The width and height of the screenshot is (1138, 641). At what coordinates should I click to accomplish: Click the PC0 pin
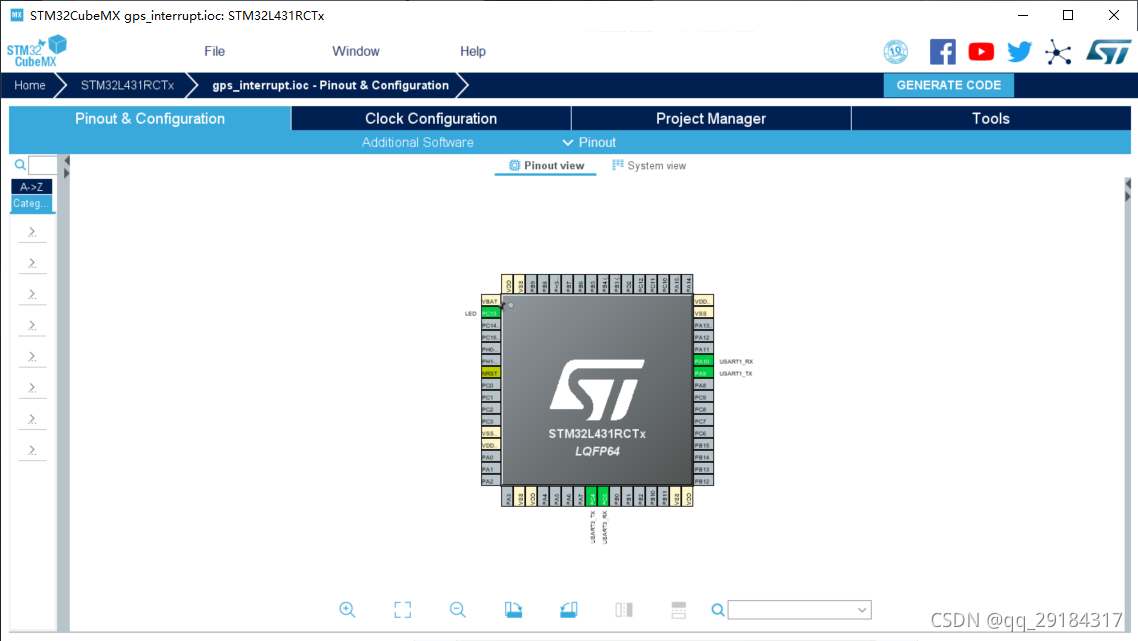tap(491, 385)
